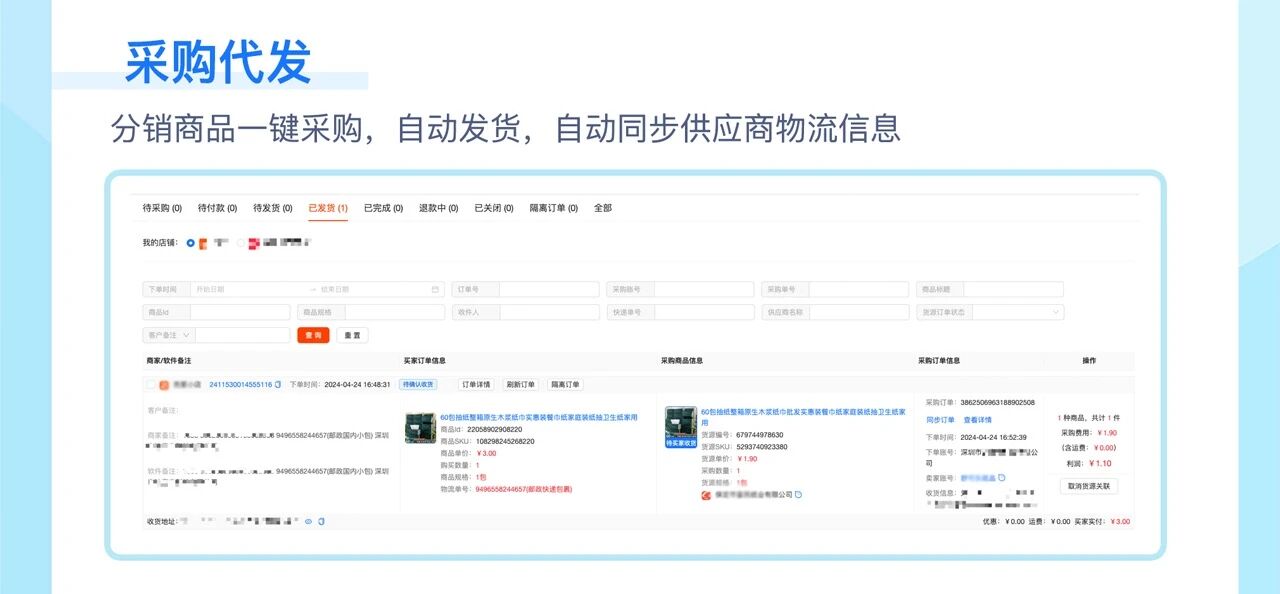The height and width of the screenshot is (594, 1280).
Task: Select the second store radio button
Action: (x=240, y=243)
